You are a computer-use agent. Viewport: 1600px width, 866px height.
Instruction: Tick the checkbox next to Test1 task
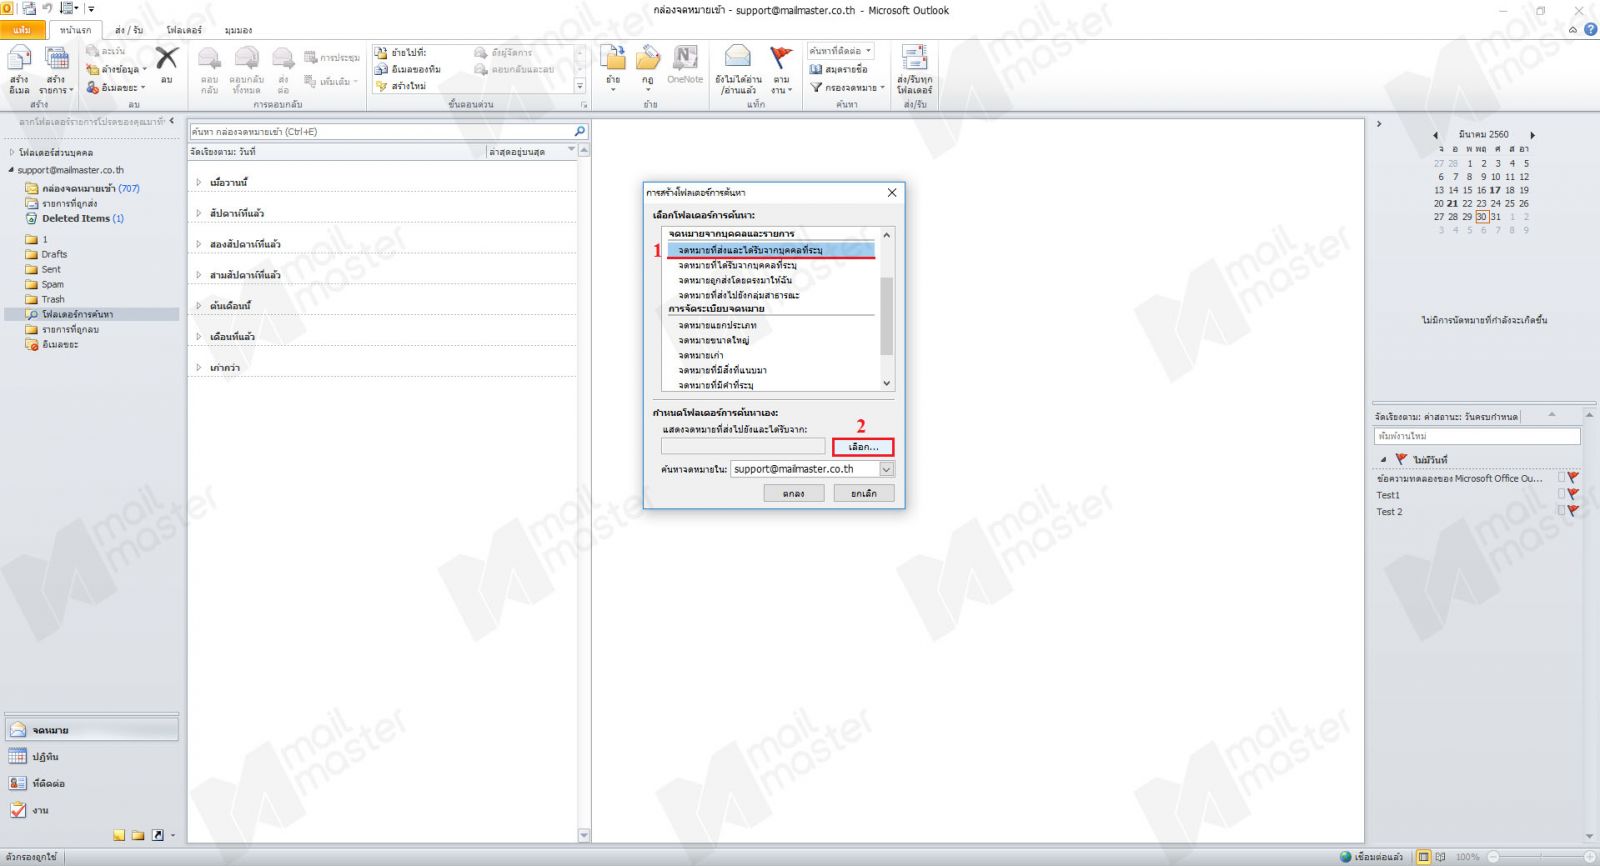point(1561,495)
